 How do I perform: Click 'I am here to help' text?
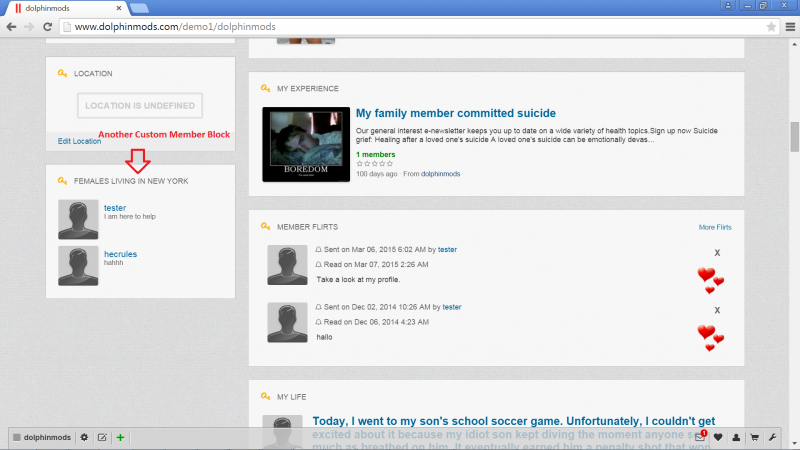(130, 216)
